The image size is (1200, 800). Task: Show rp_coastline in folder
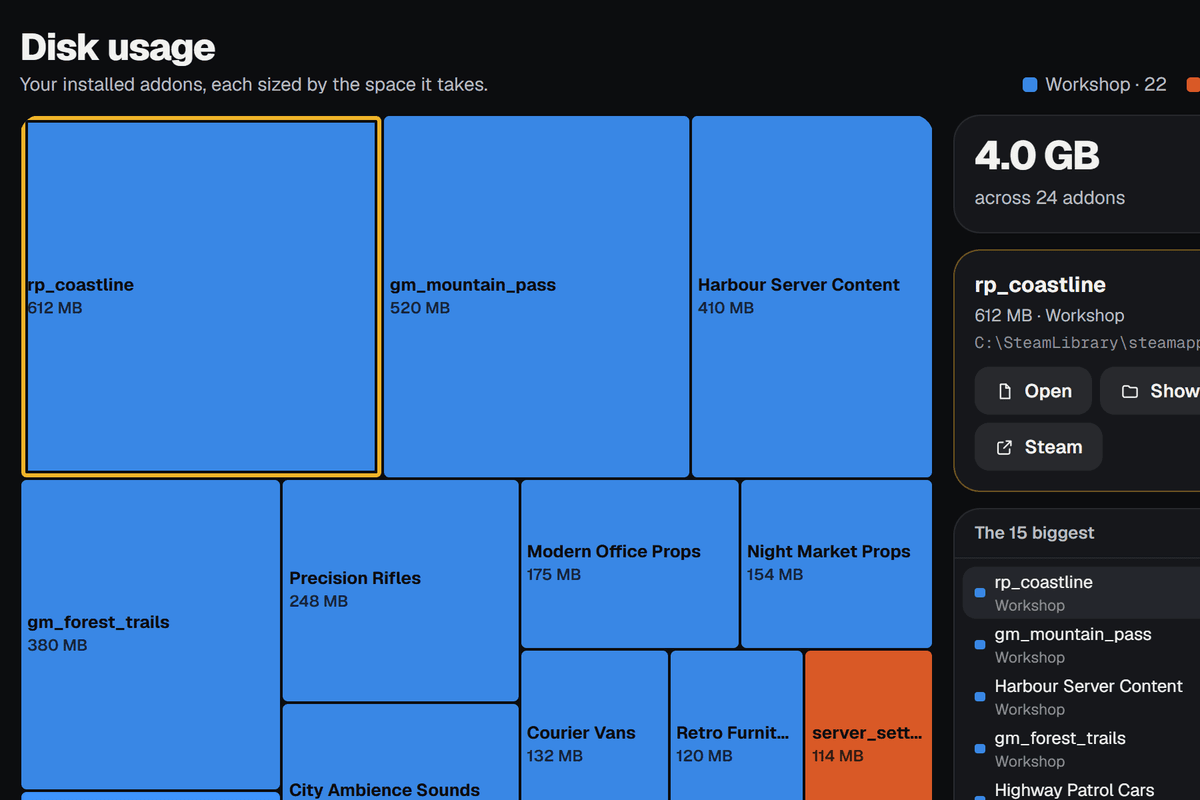(1150, 391)
